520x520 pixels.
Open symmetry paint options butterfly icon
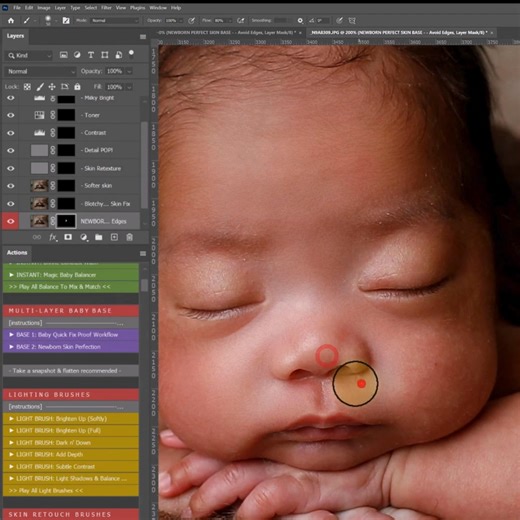pos(352,21)
